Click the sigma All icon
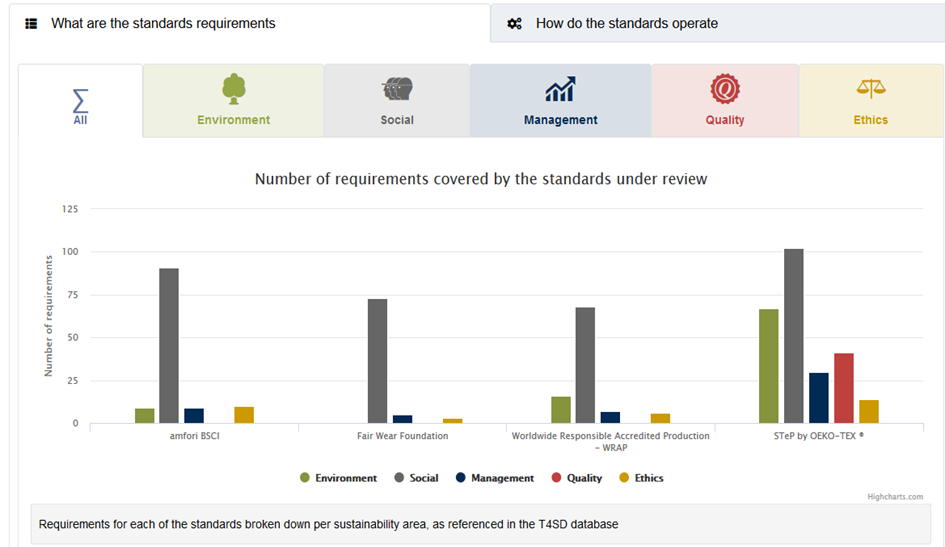Viewport: 945px width, 547px height. tap(80, 101)
